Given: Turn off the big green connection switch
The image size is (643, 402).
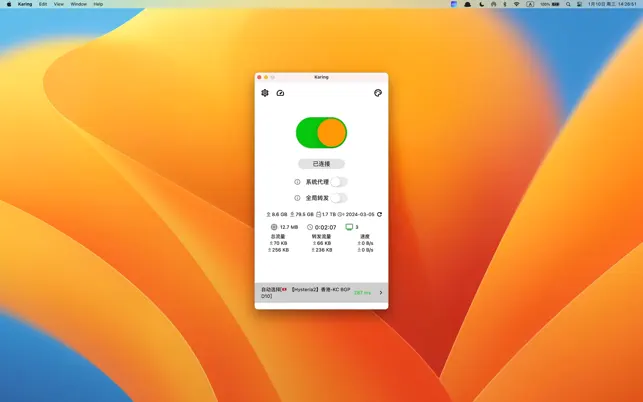Looking at the screenshot, I should coord(322,132).
